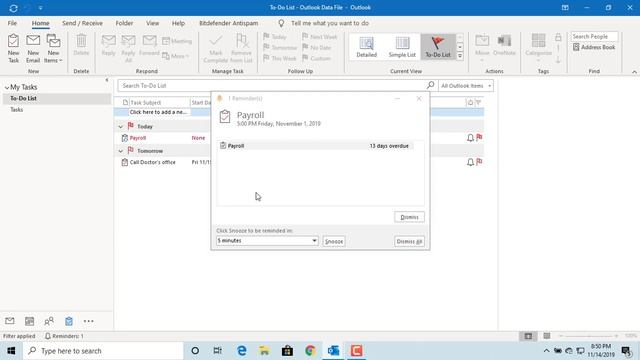Click Tell me what you want to do

point(329,23)
